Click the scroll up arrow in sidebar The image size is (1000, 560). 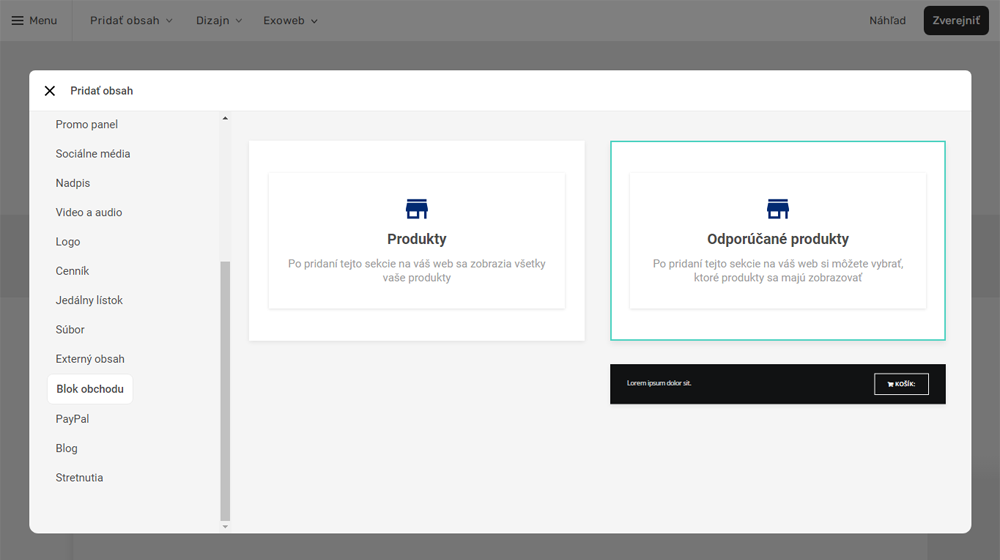225,119
